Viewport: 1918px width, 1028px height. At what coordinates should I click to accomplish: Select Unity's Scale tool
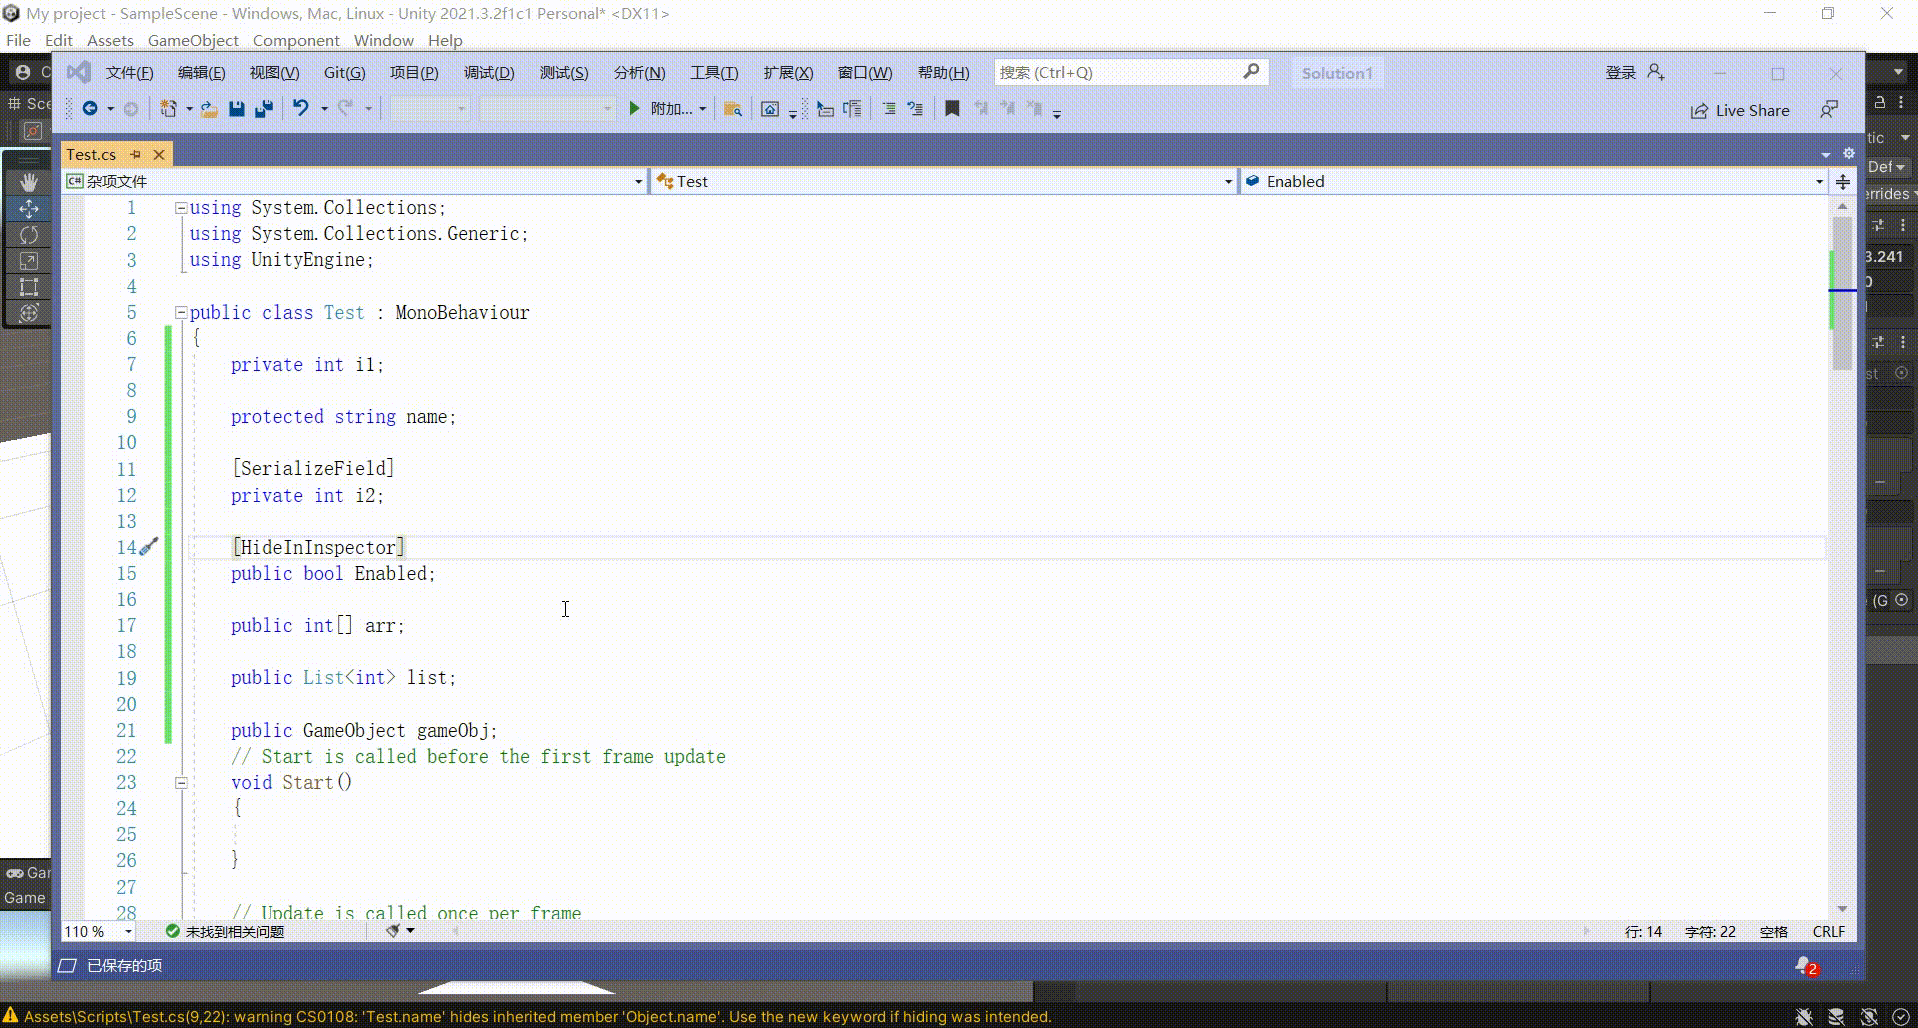[29, 261]
